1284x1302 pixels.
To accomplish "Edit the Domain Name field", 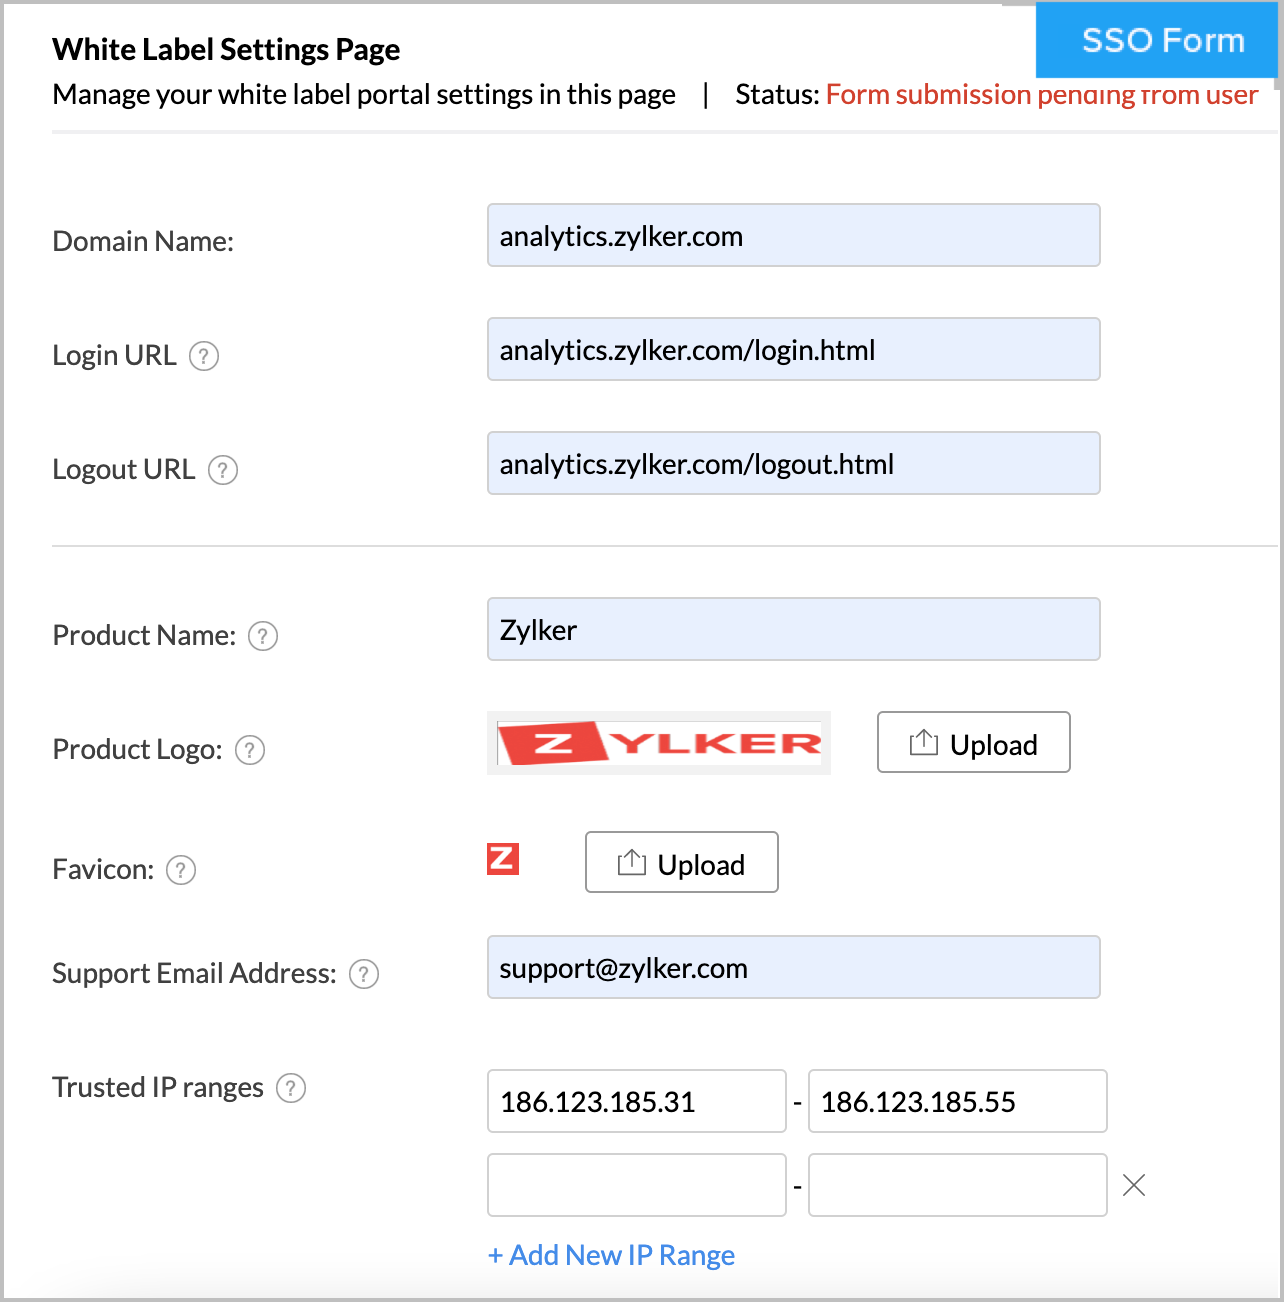I will click(793, 235).
